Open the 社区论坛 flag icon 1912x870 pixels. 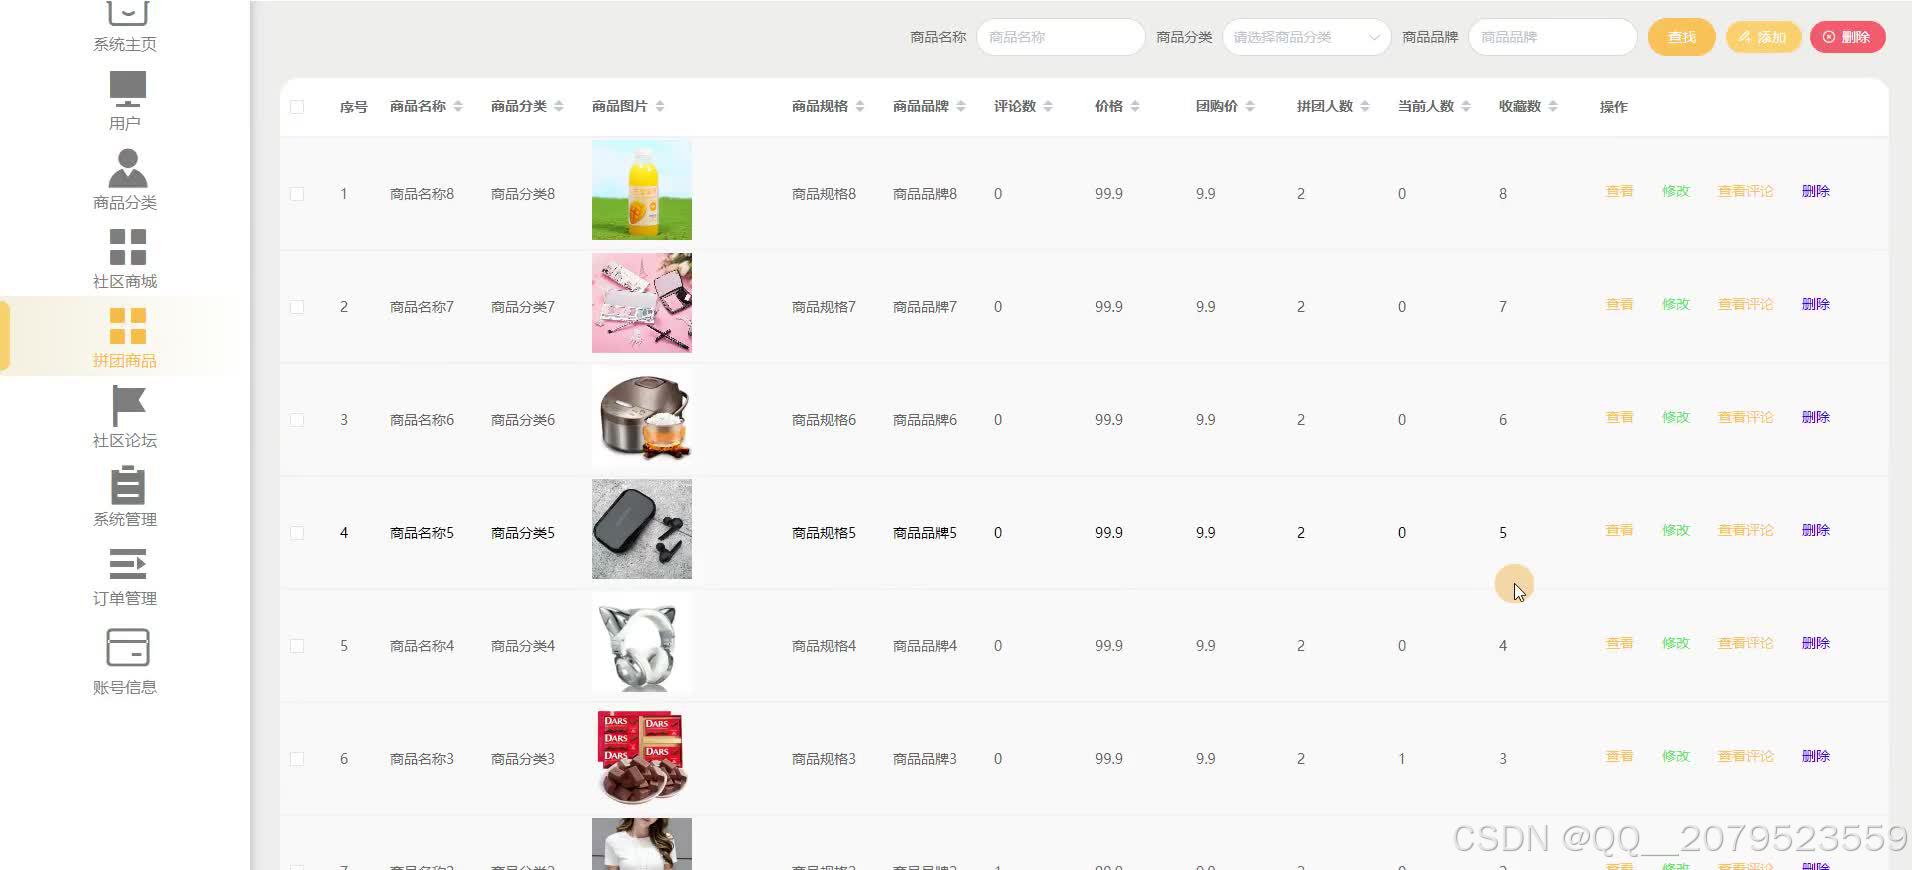[128, 406]
